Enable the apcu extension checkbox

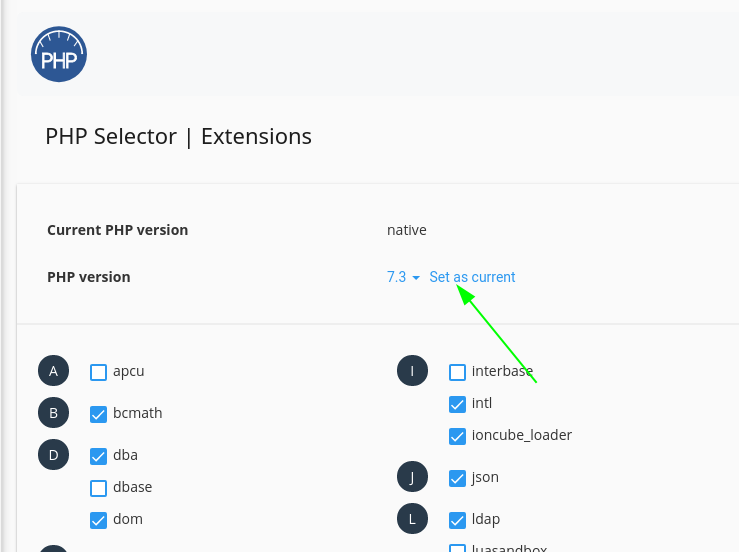pyautogui.click(x=99, y=372)
